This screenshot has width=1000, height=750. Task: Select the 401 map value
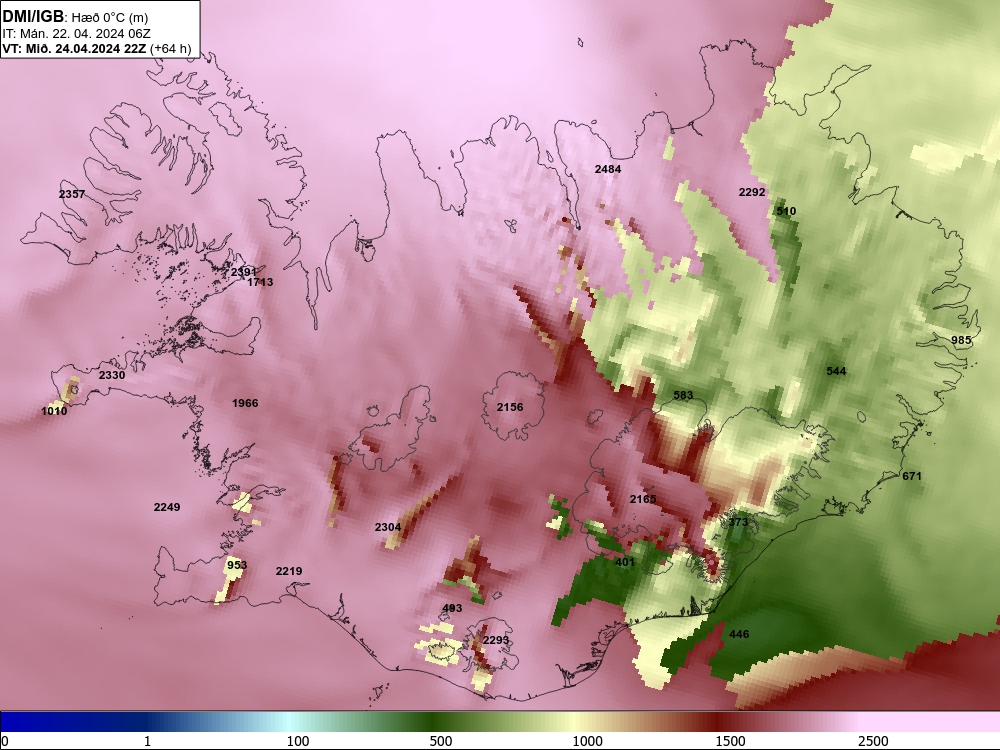pyautogui.click(x=625, y=562)
